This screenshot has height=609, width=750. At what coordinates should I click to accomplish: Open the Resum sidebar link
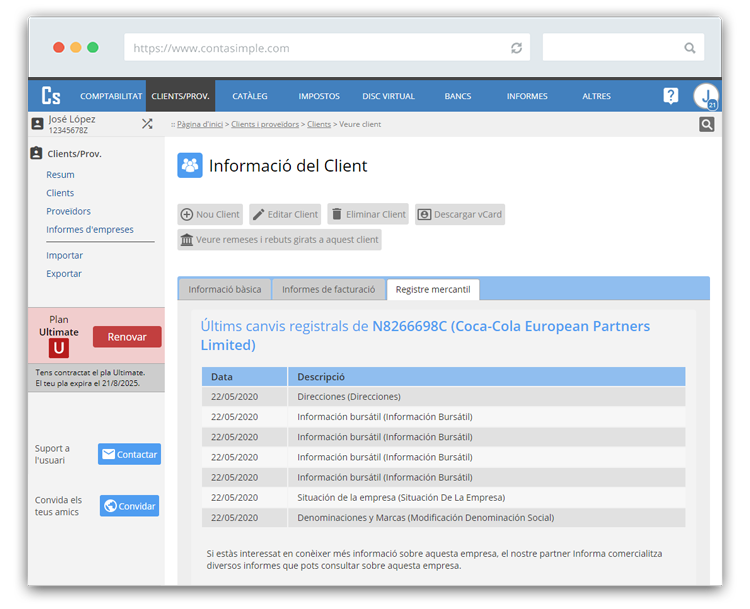[60, 175]
